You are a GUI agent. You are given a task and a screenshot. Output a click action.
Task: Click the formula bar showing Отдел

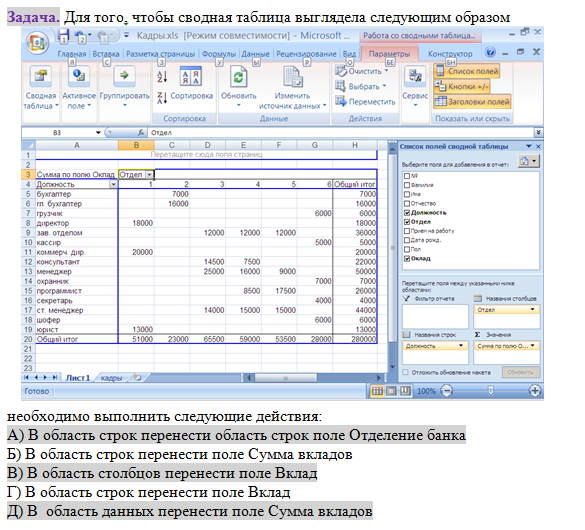(341, 132)
